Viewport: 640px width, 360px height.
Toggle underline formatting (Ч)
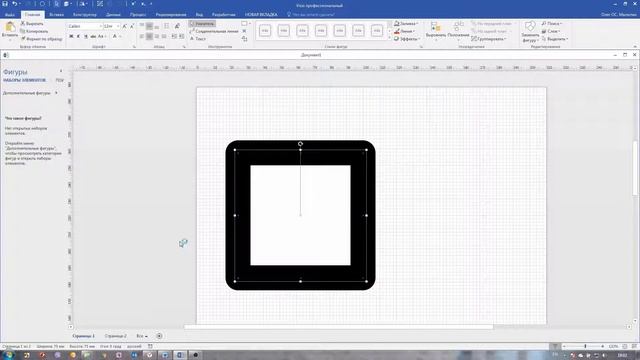click(86, 36)
